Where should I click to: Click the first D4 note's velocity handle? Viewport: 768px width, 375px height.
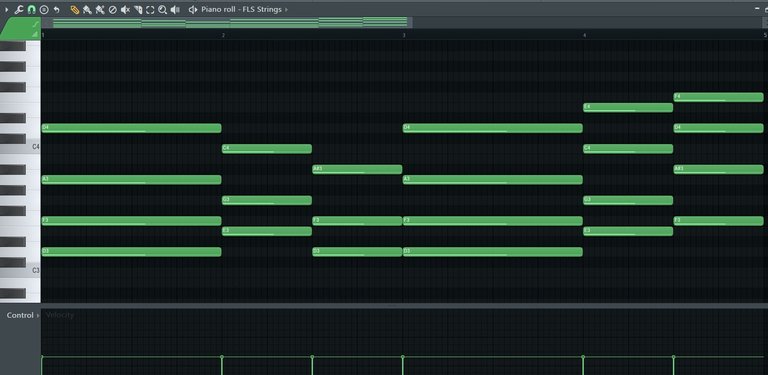coord(42,356)
